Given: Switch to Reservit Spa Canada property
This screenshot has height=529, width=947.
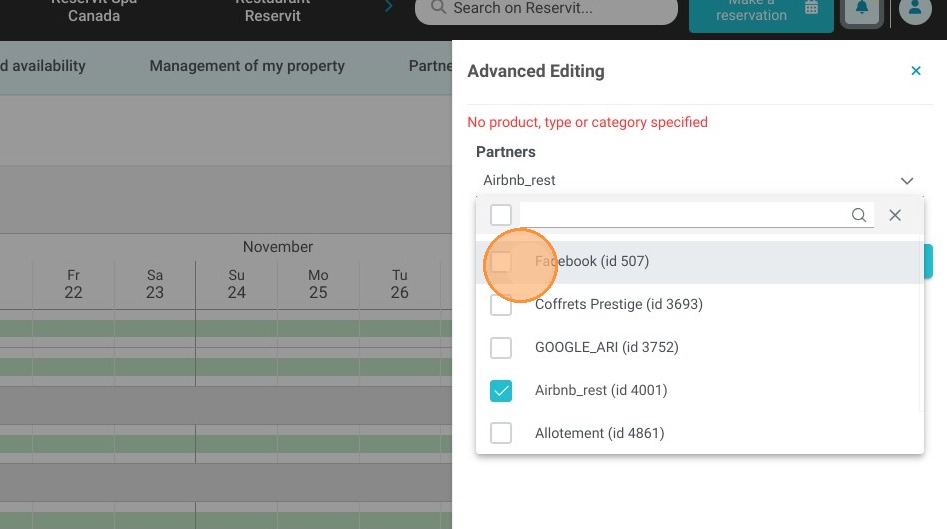Looking at the screenshot, I should pyautogui.click(x=94, y=11).
